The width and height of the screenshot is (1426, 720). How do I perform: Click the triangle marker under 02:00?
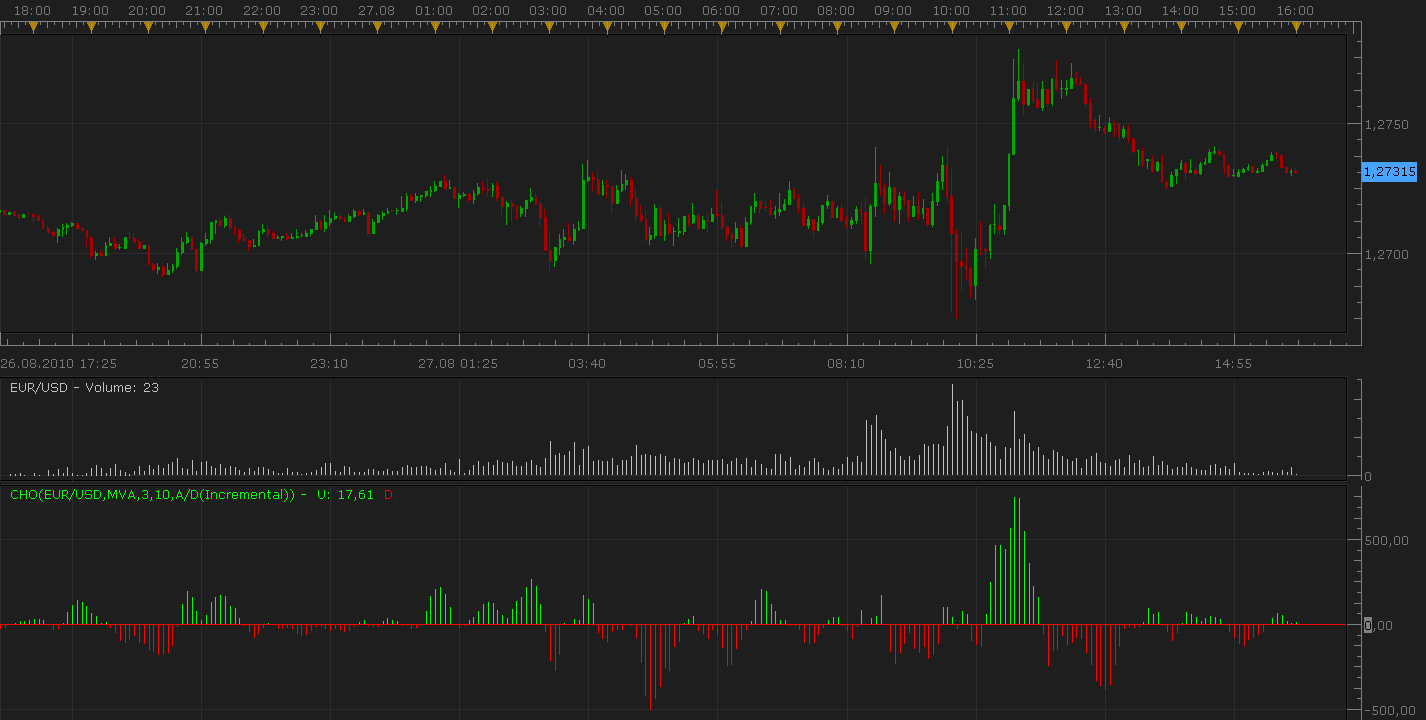tap(492, 29)
